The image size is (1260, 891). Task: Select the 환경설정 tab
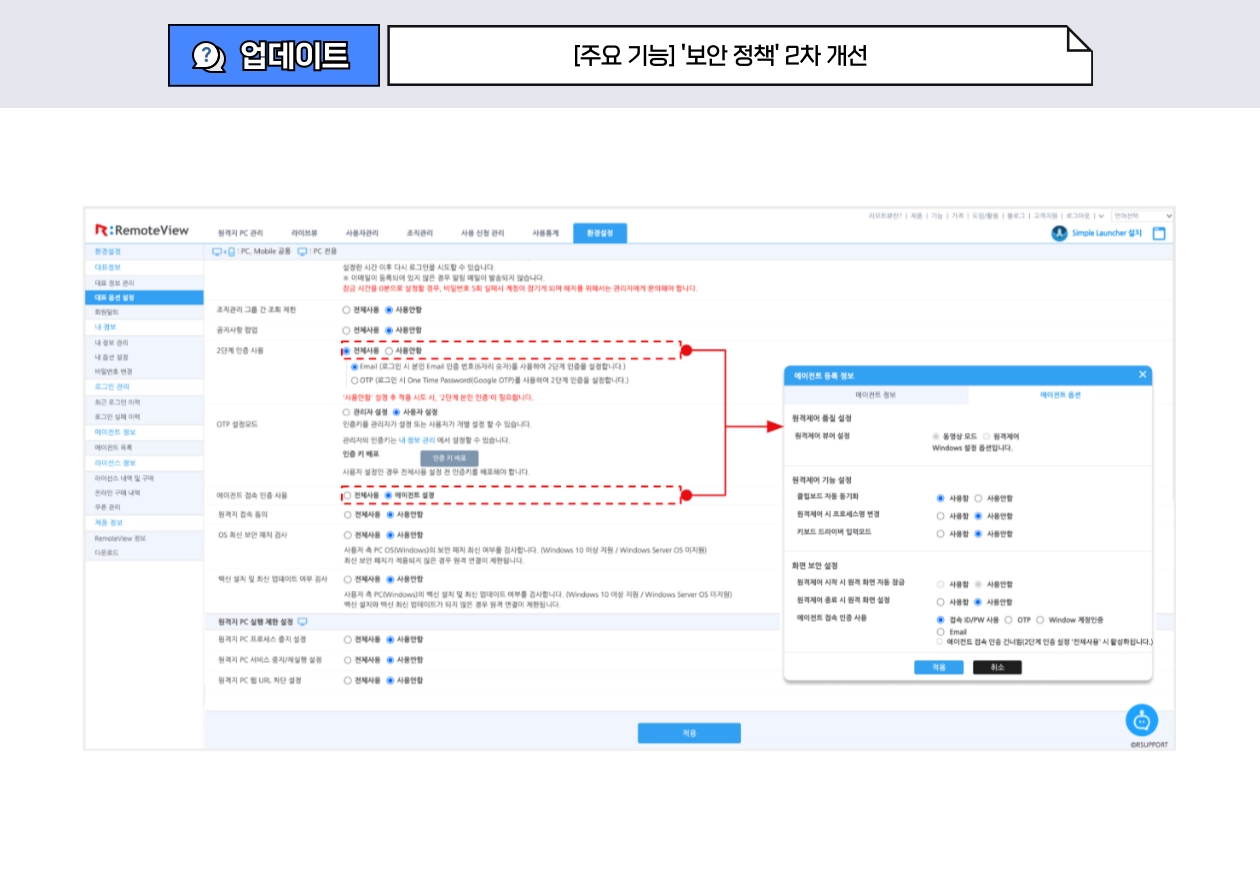click(600, 232)
